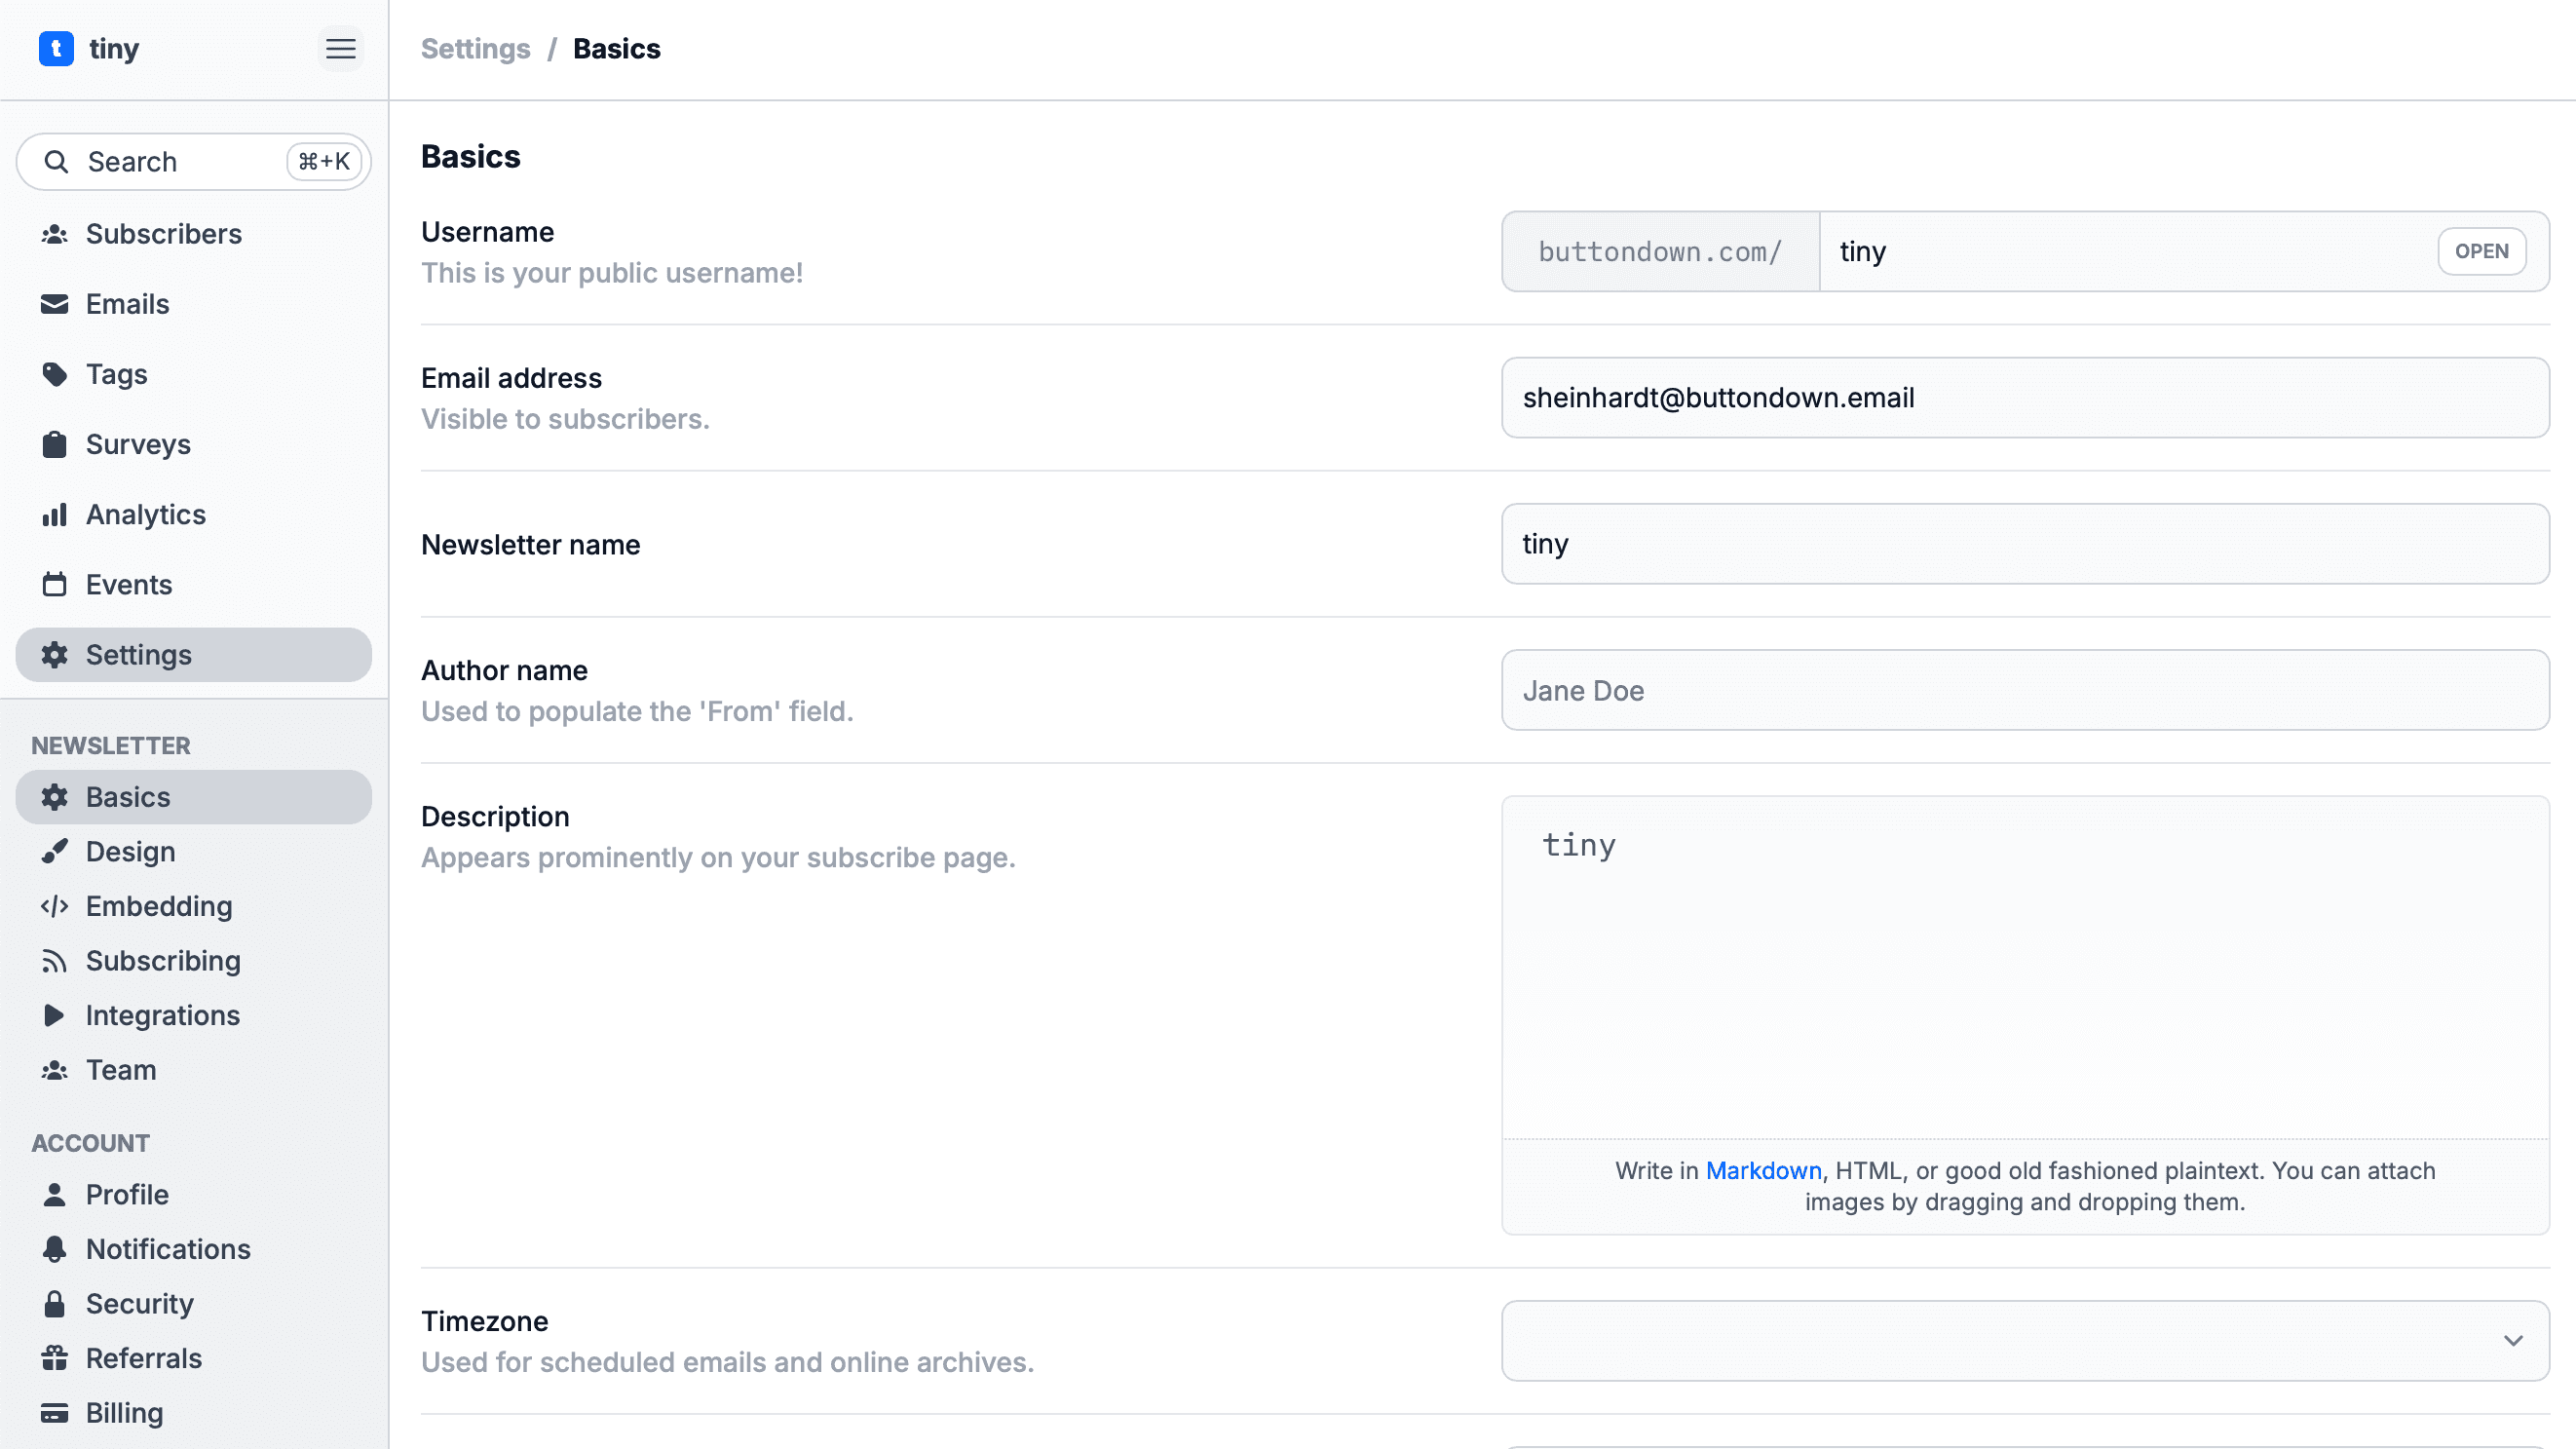
Task: Click into the Search box
Action: click(180, 162)
